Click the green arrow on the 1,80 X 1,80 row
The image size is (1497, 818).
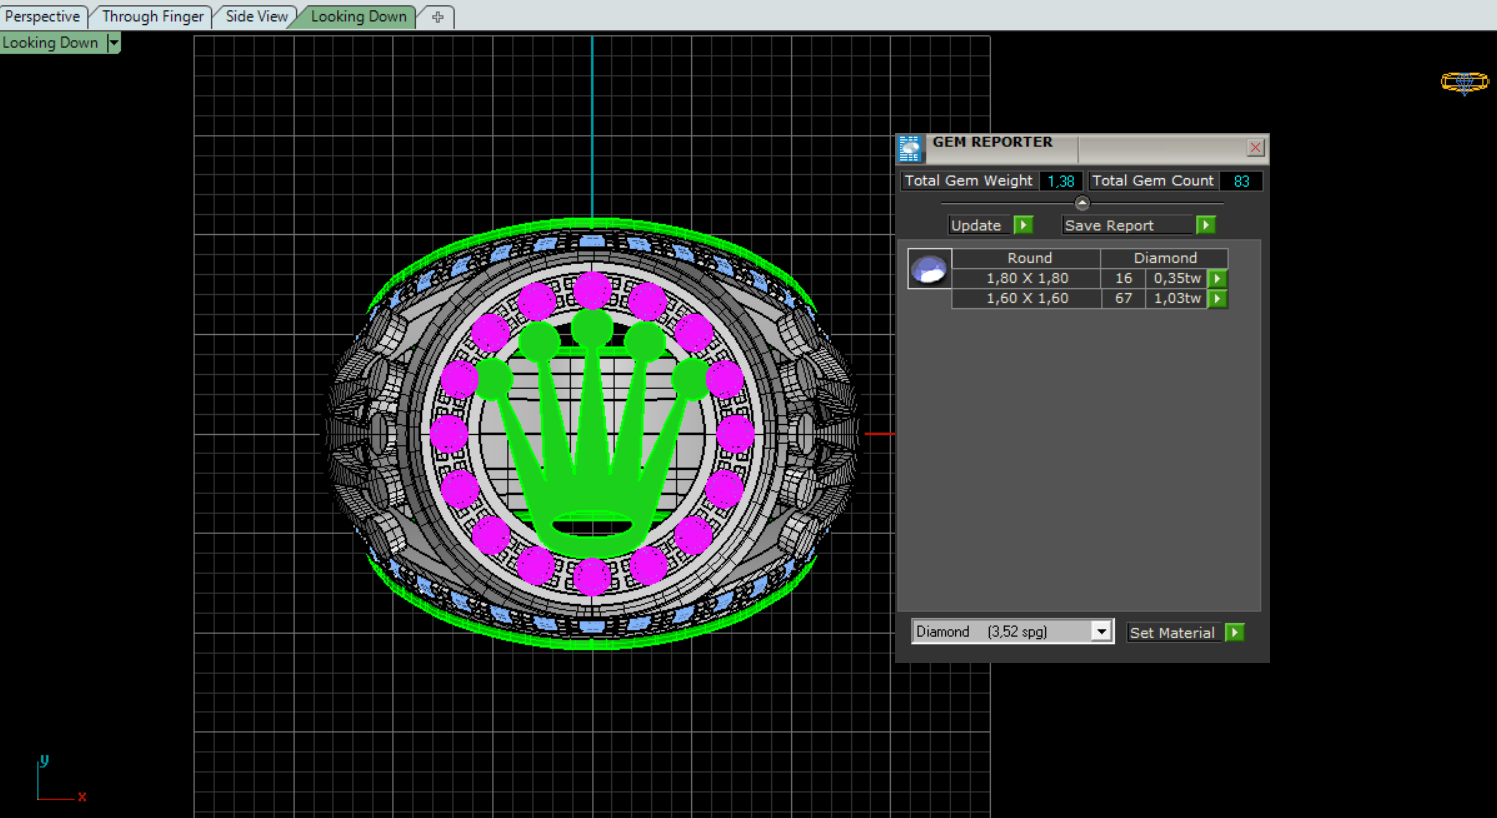[x=1217, y=279]
